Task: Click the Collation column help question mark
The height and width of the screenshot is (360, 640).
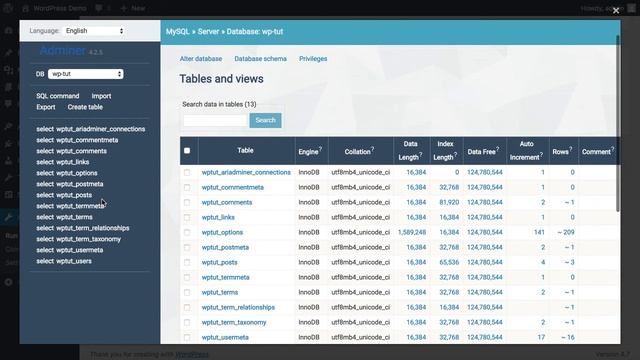Action: point(373,149)
